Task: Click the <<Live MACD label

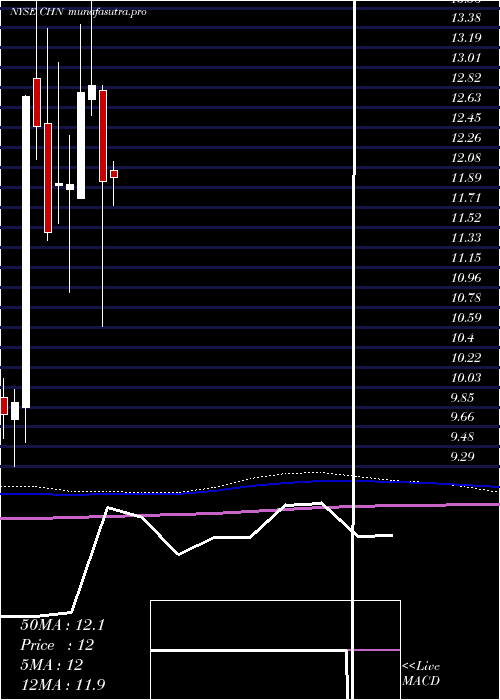Action: [x=421, y=674]
